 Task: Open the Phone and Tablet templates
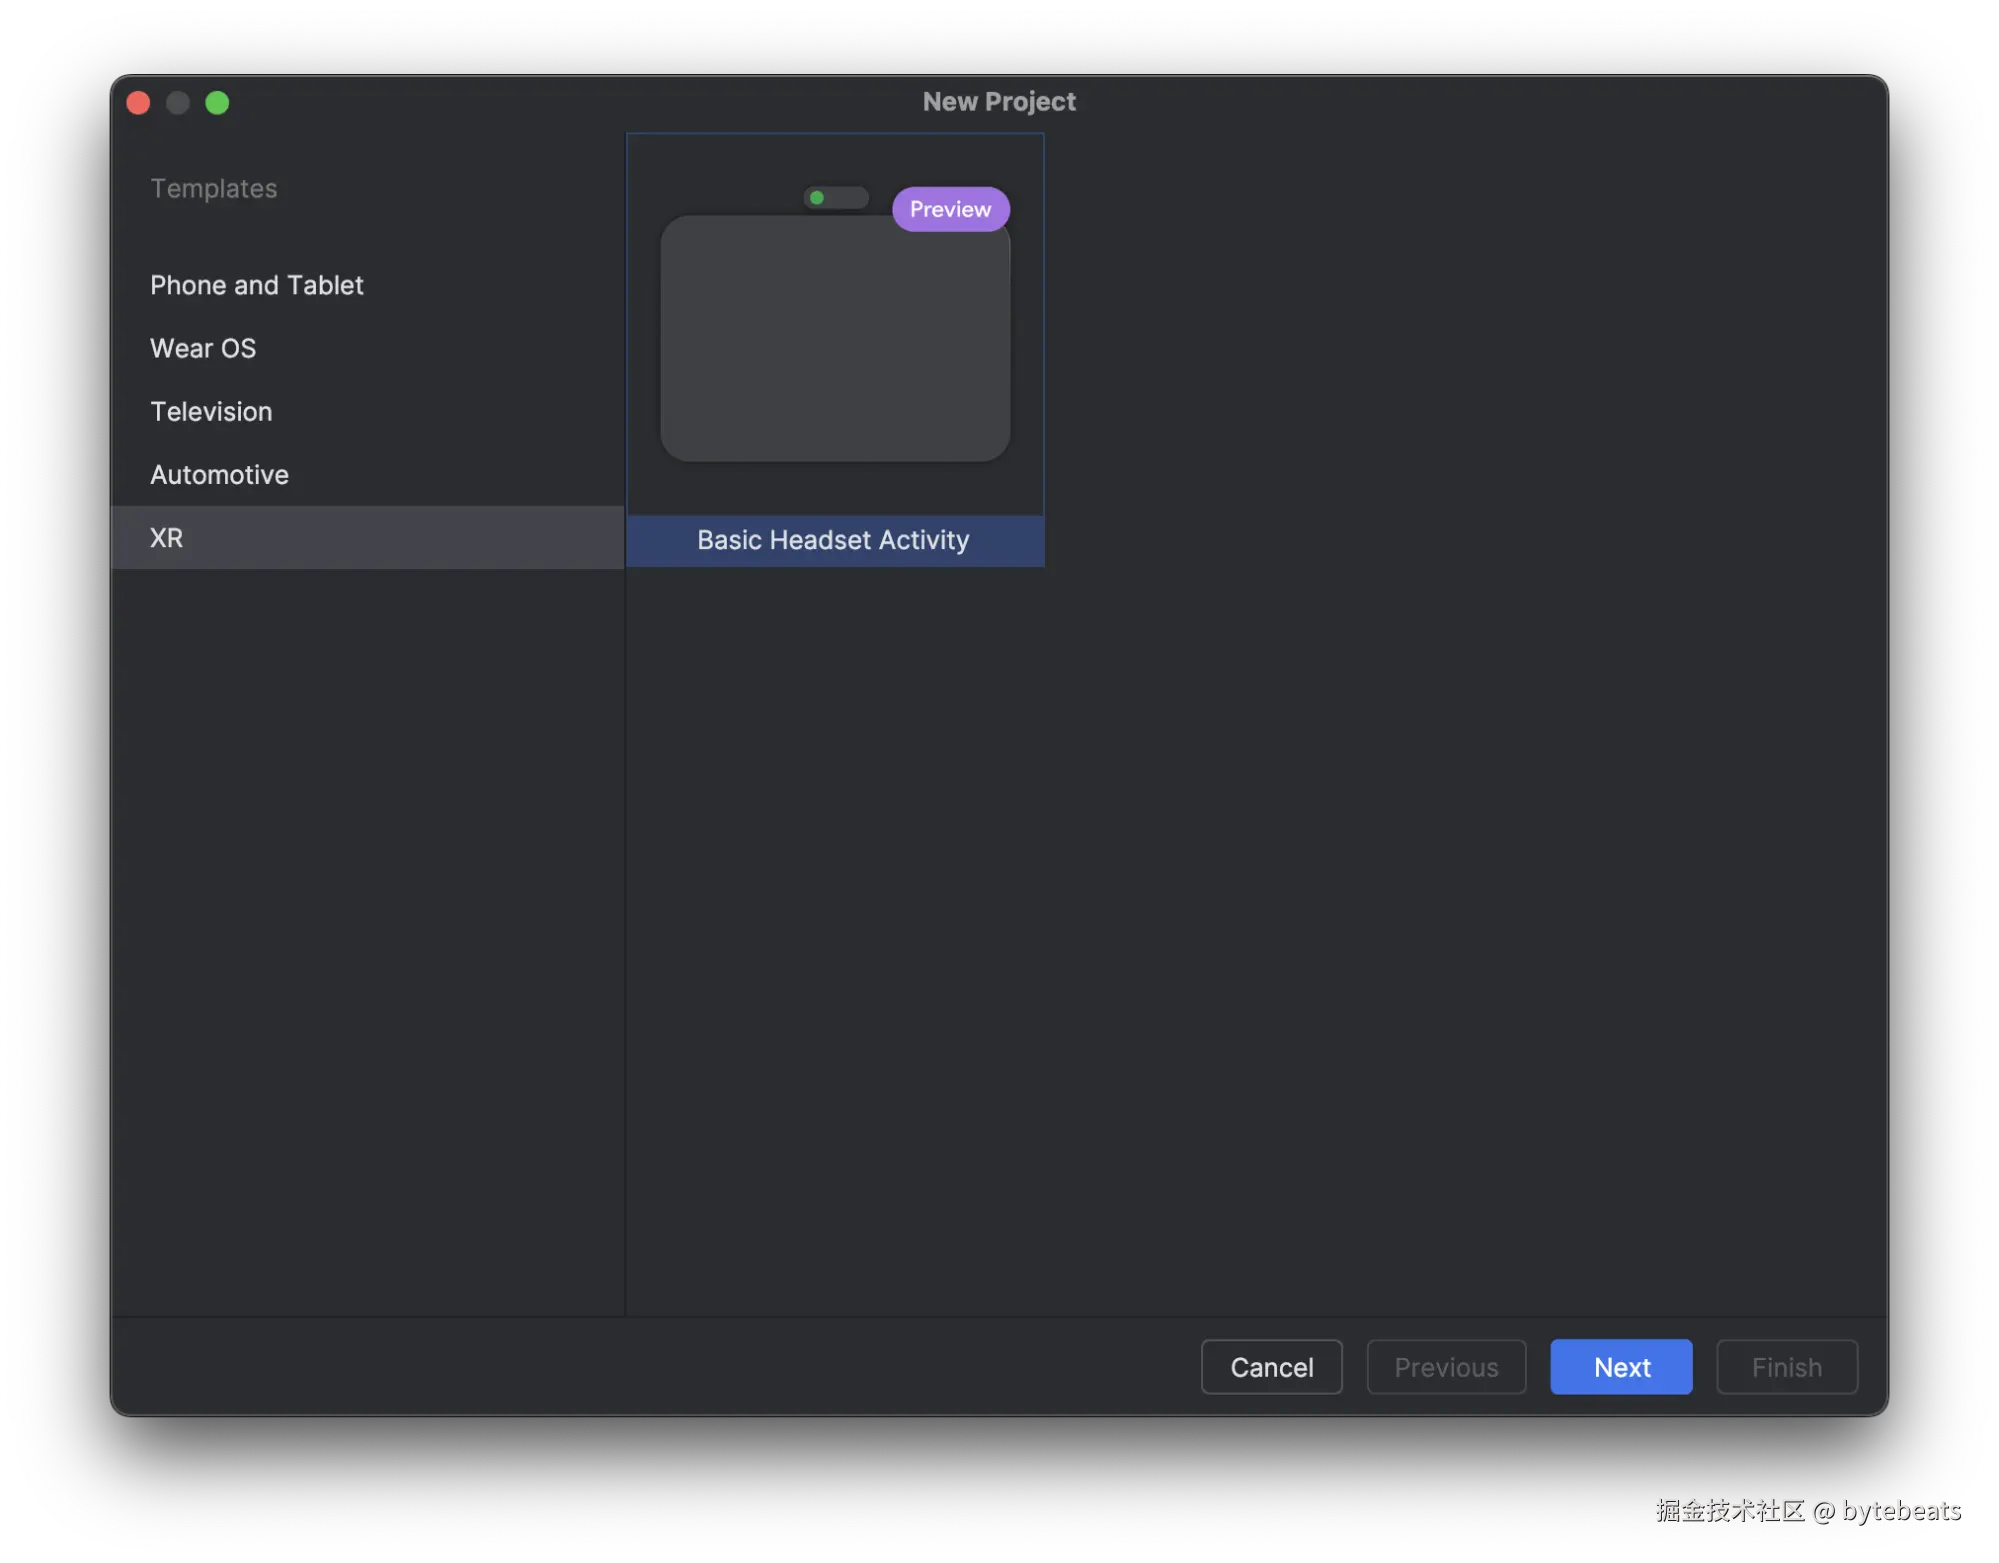pyautogui.click(x=256, y=284)
